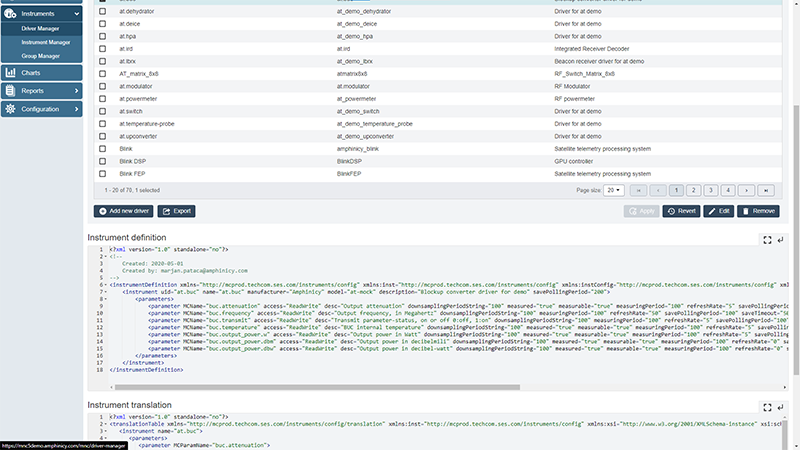Open Group Manager from the sidebar
This screenshot has width=800, height=450.
pyautogui.click(x=41, y=56)
